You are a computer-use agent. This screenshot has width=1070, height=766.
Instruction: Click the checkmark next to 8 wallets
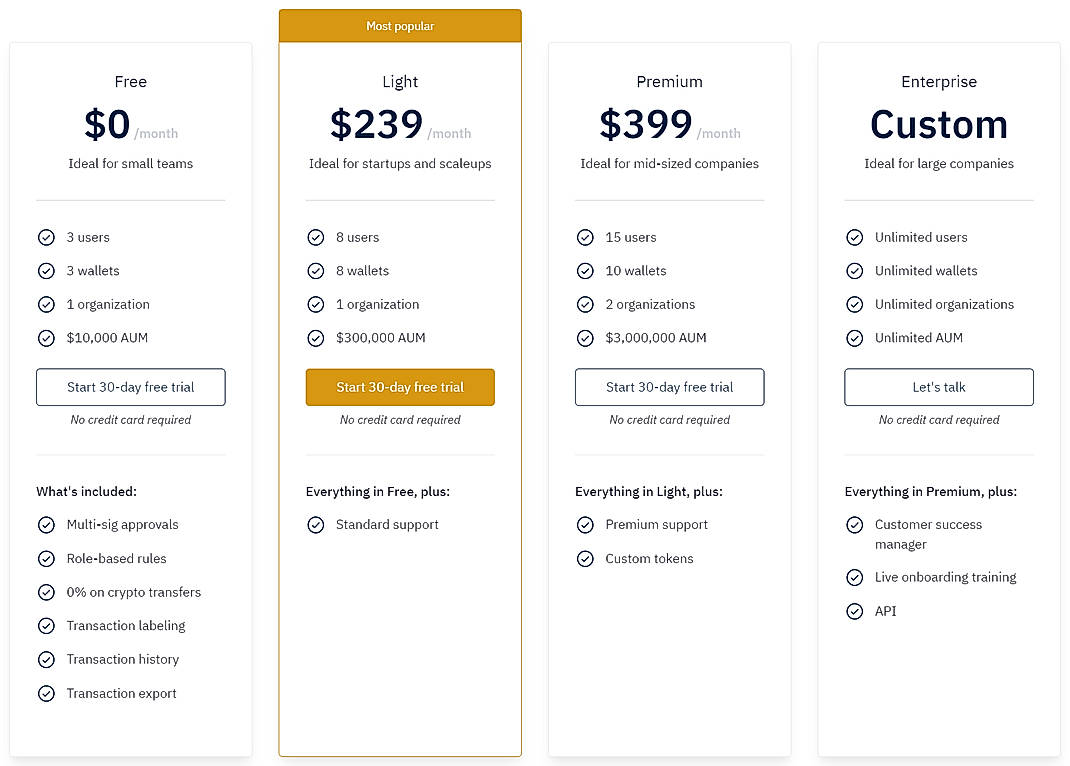(x=316, y=271)
